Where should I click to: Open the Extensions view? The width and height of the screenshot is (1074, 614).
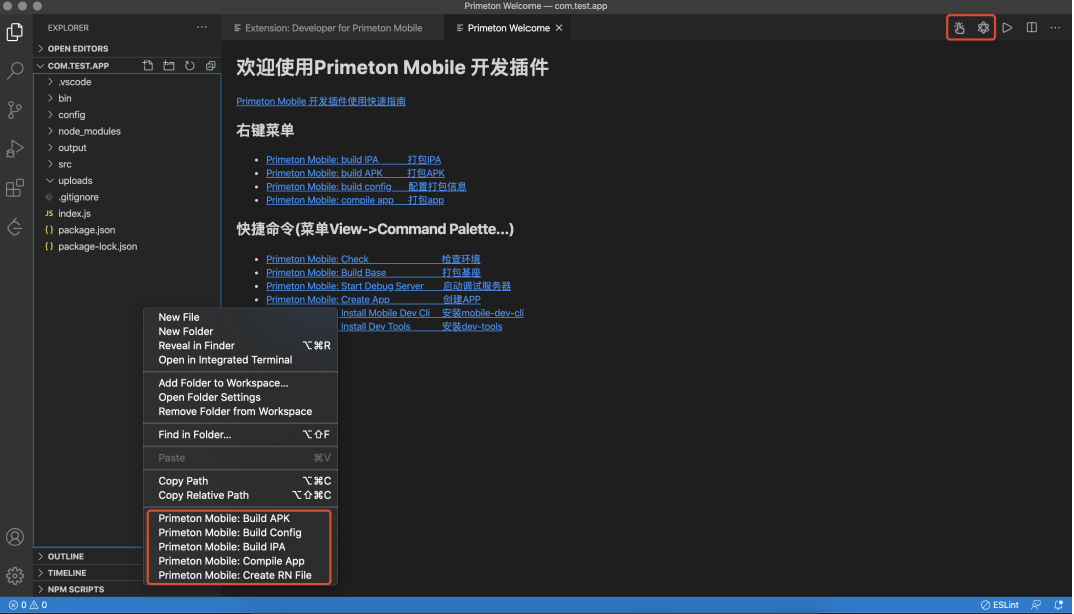point(15,188)
